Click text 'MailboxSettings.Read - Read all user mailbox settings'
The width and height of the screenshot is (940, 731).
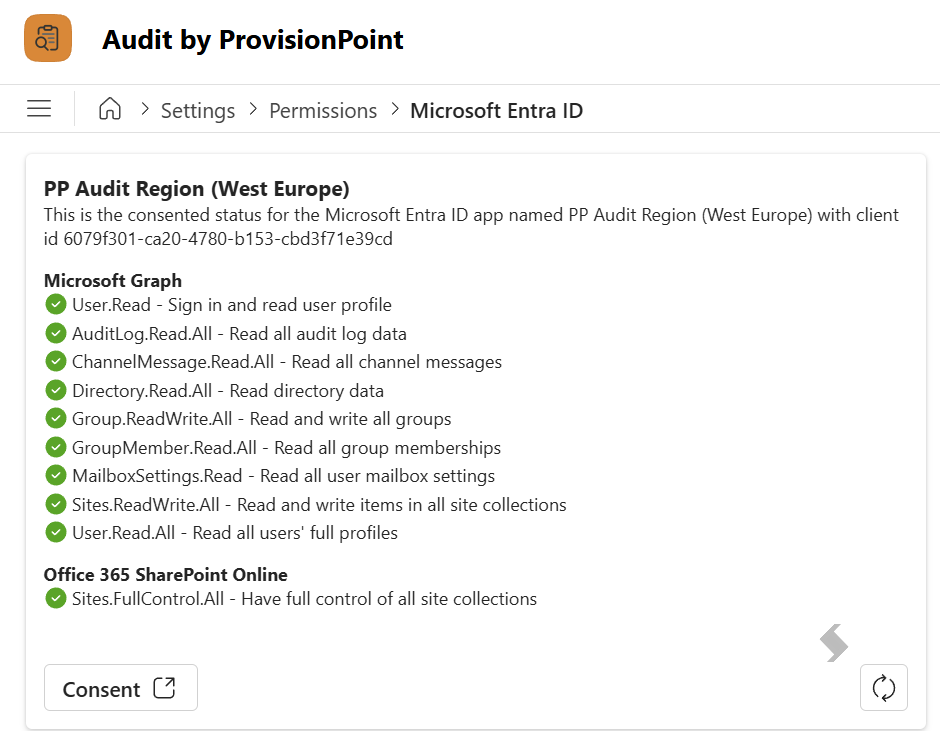point(283,476)
